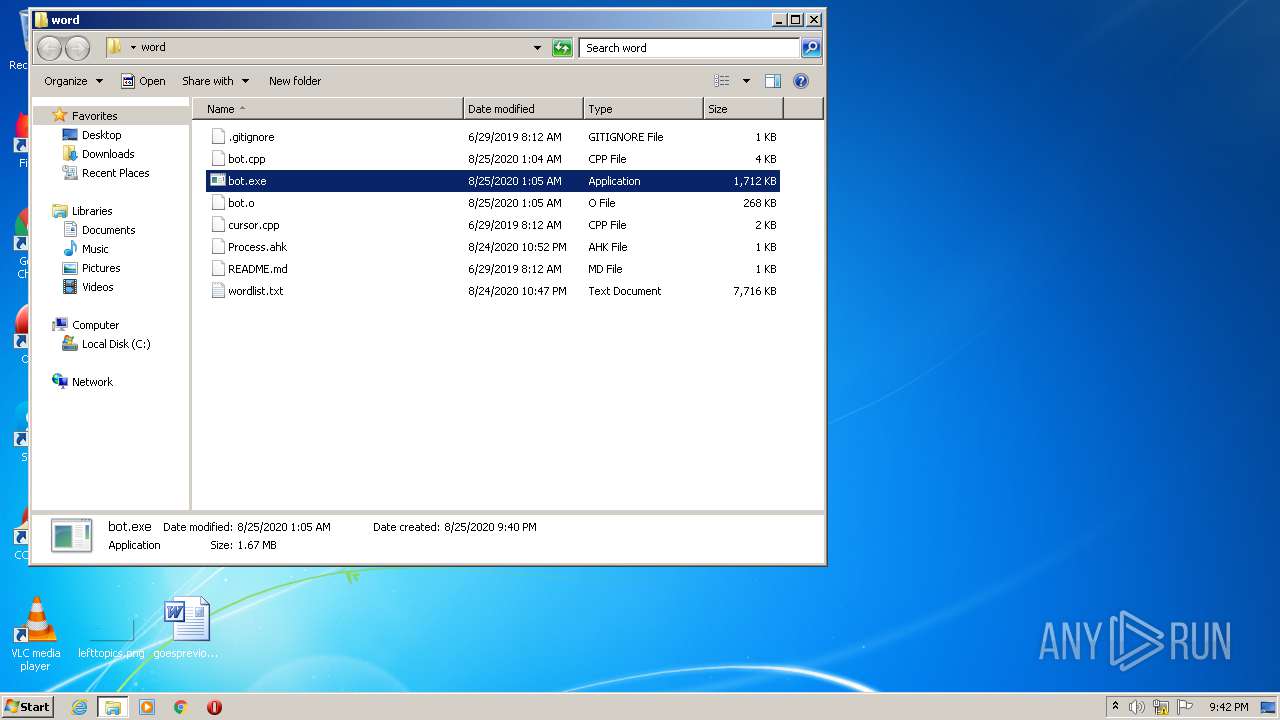The image size is (1280, 720).
Task: Select Recent Places in navigation pane
Action: pyautogui.click(x=115, y=173)
